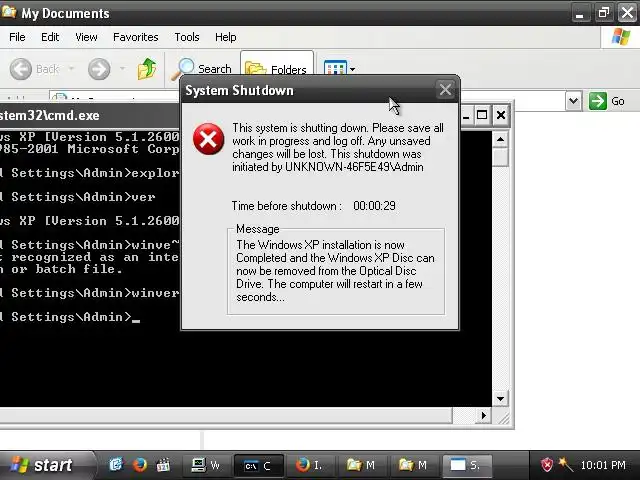Screen dimensions: 640x480
Task: Restore down the My Documents window
Action: [x=603, y=13]
